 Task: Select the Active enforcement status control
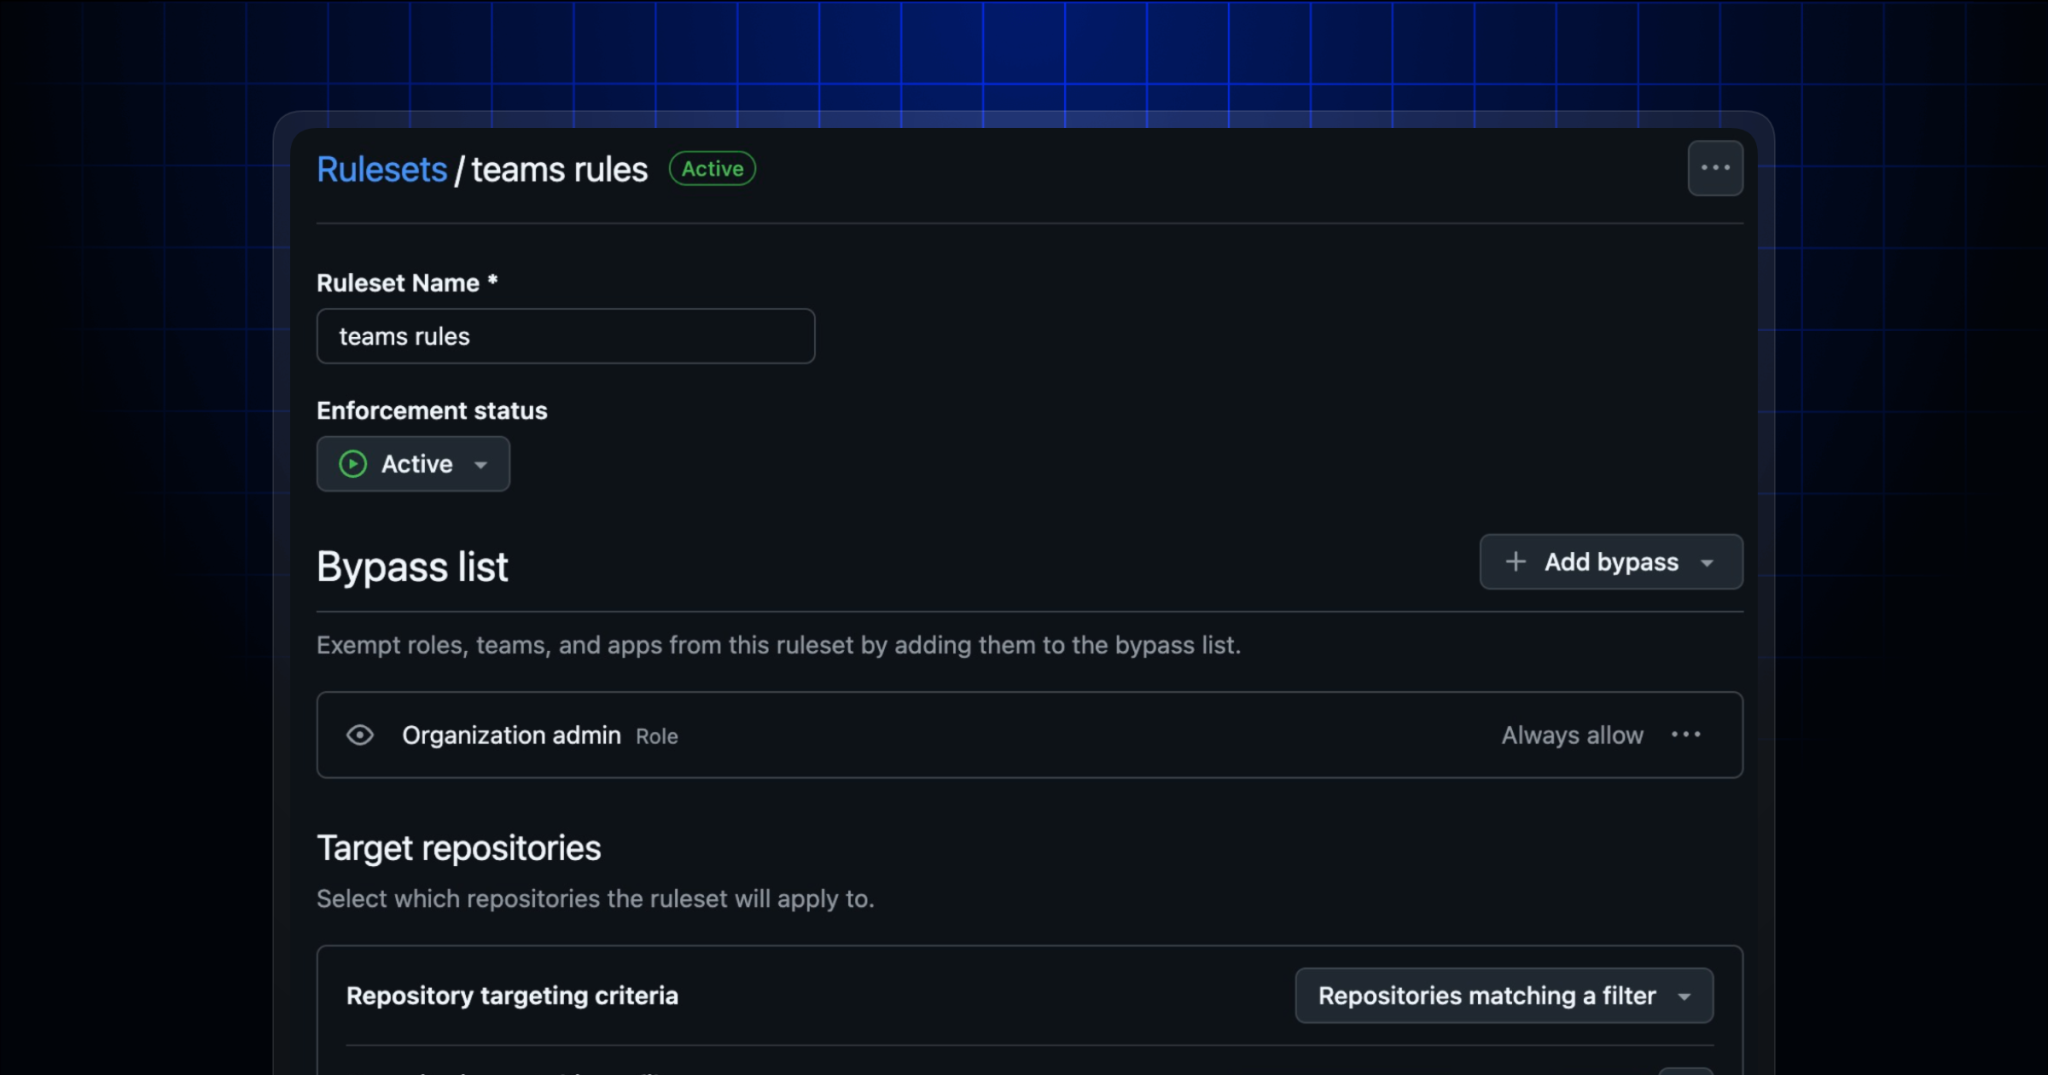(x=413, y=463)
